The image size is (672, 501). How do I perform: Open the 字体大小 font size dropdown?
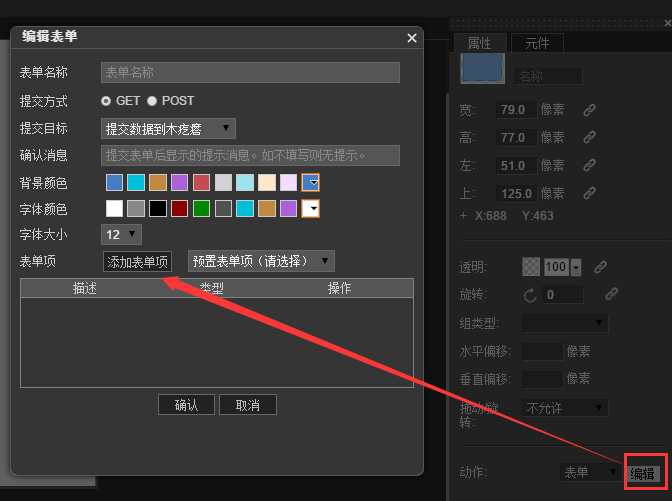121,234
